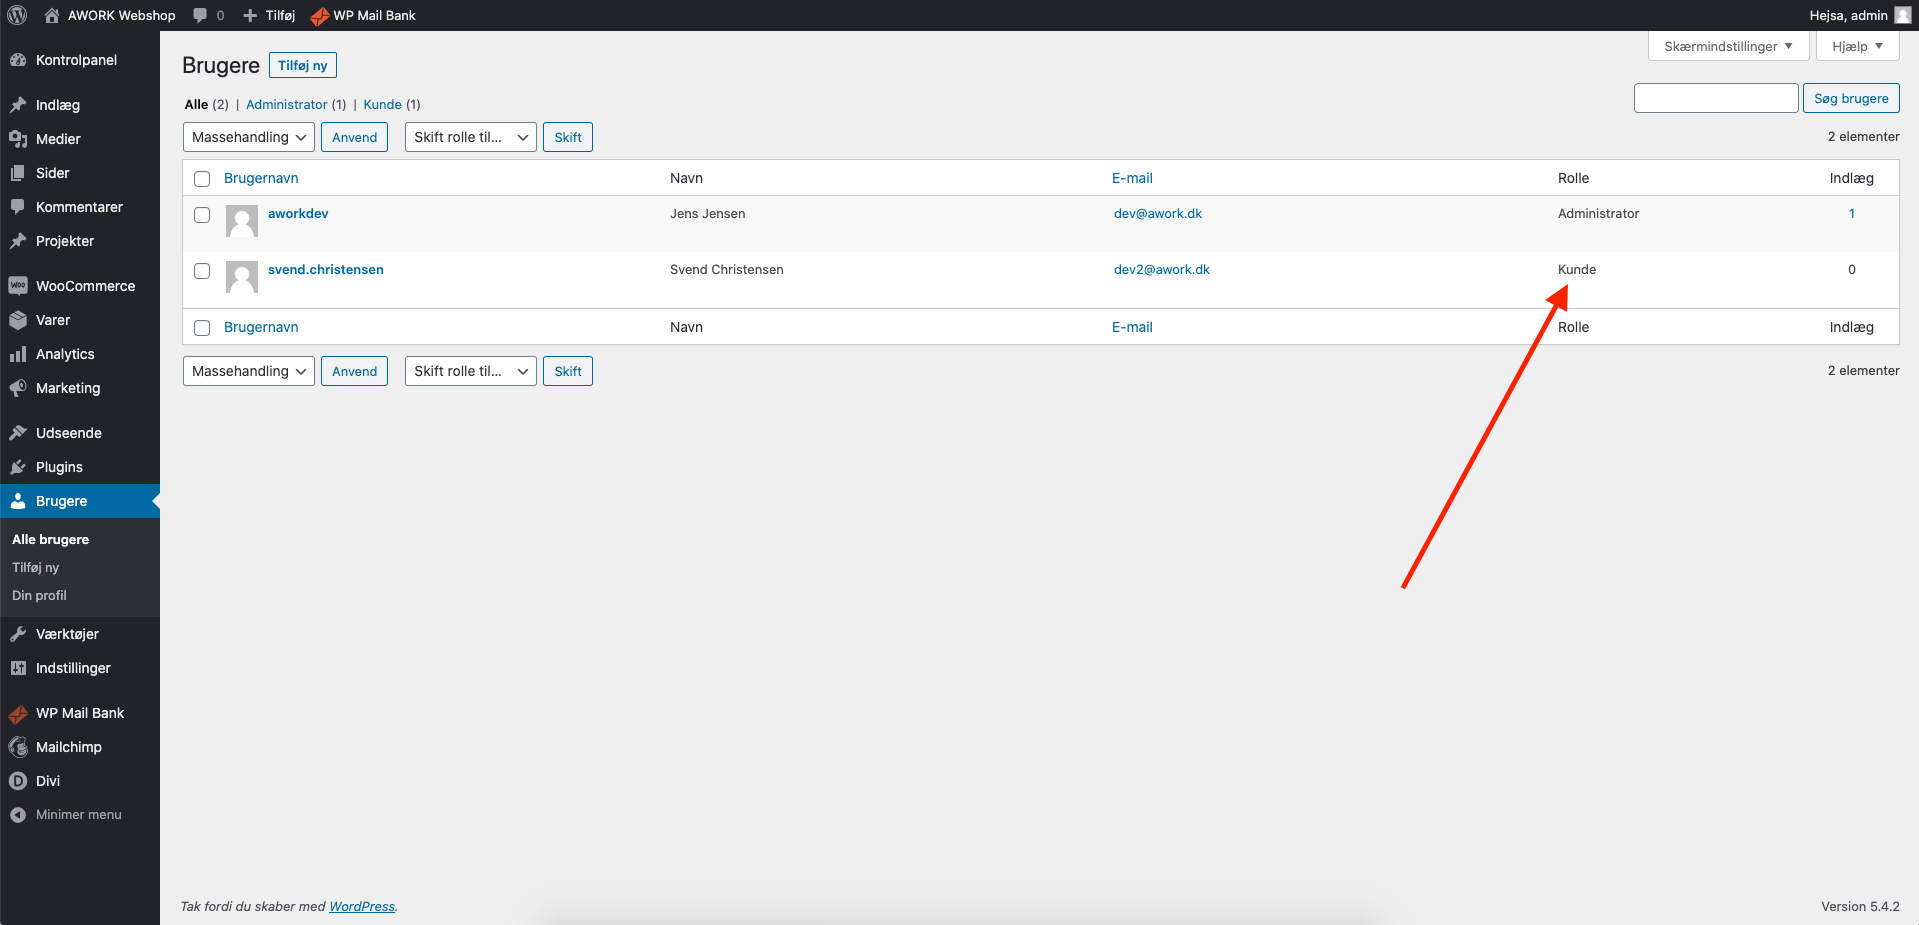Viewport: 1919px width, 925px height.
Task: Open the svend.christensen username link
Action: point(326,269)
